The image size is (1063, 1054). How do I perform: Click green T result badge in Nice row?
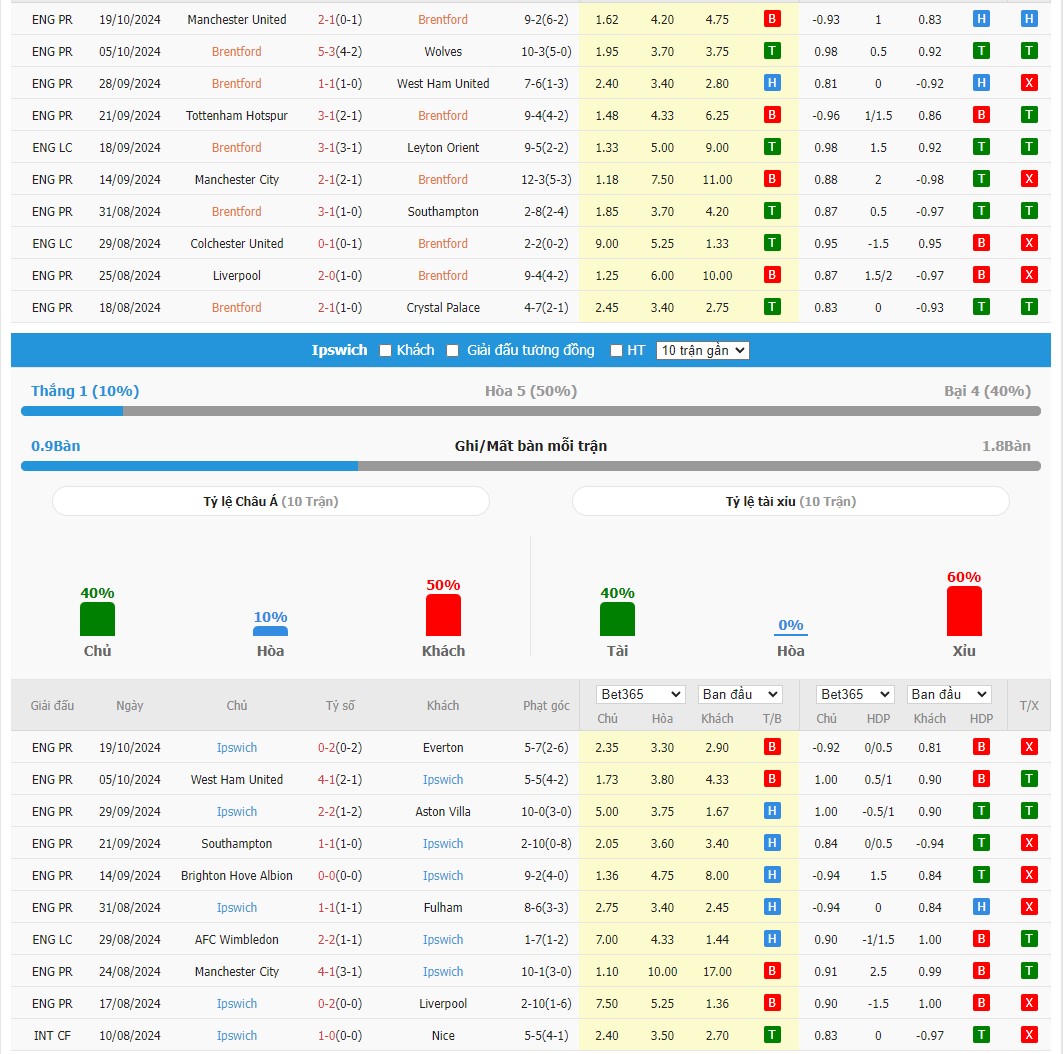771,1035
